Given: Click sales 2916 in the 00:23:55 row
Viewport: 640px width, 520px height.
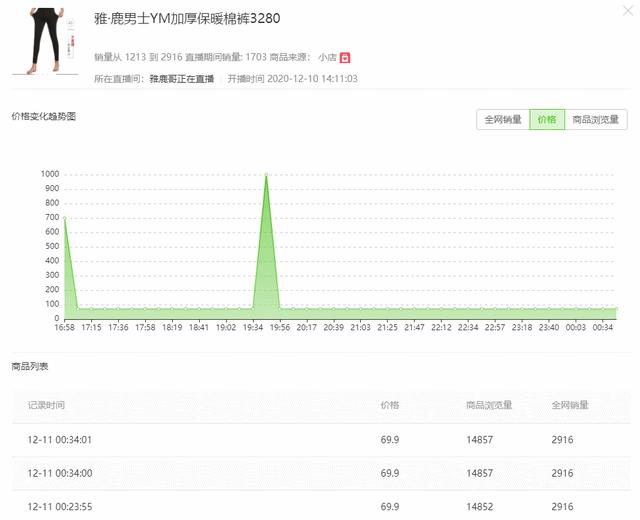Looking at the screenshot, I should point(562,507).
